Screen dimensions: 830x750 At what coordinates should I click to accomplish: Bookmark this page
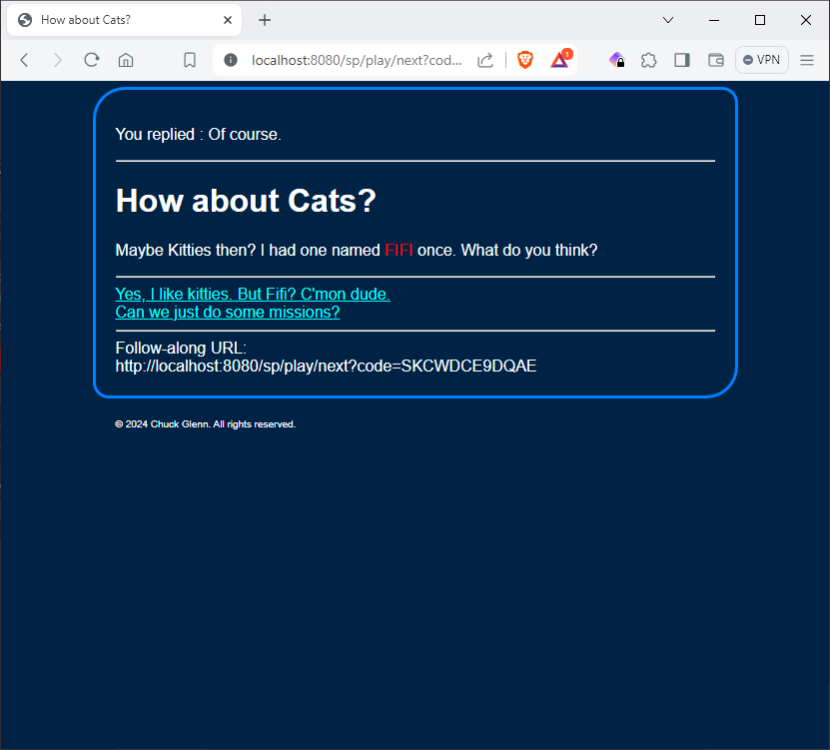[189, 60]
